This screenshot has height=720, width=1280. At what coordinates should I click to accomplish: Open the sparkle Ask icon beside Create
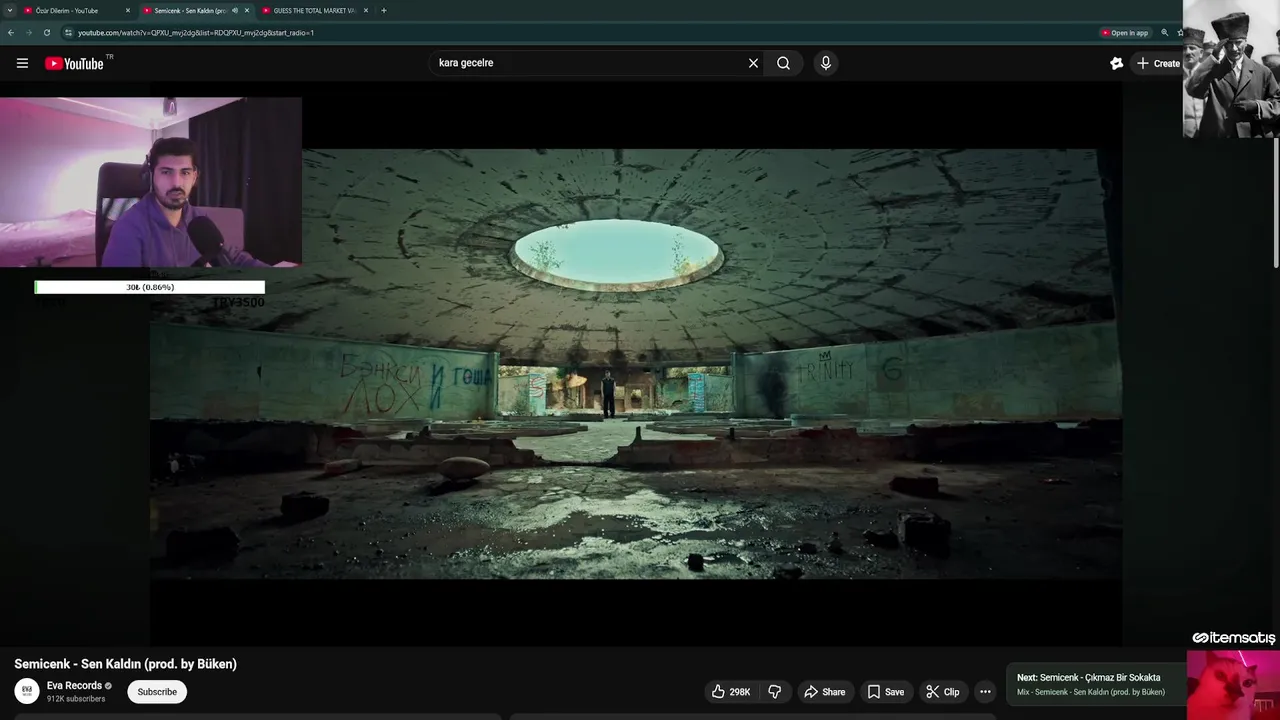(1117, 63)
